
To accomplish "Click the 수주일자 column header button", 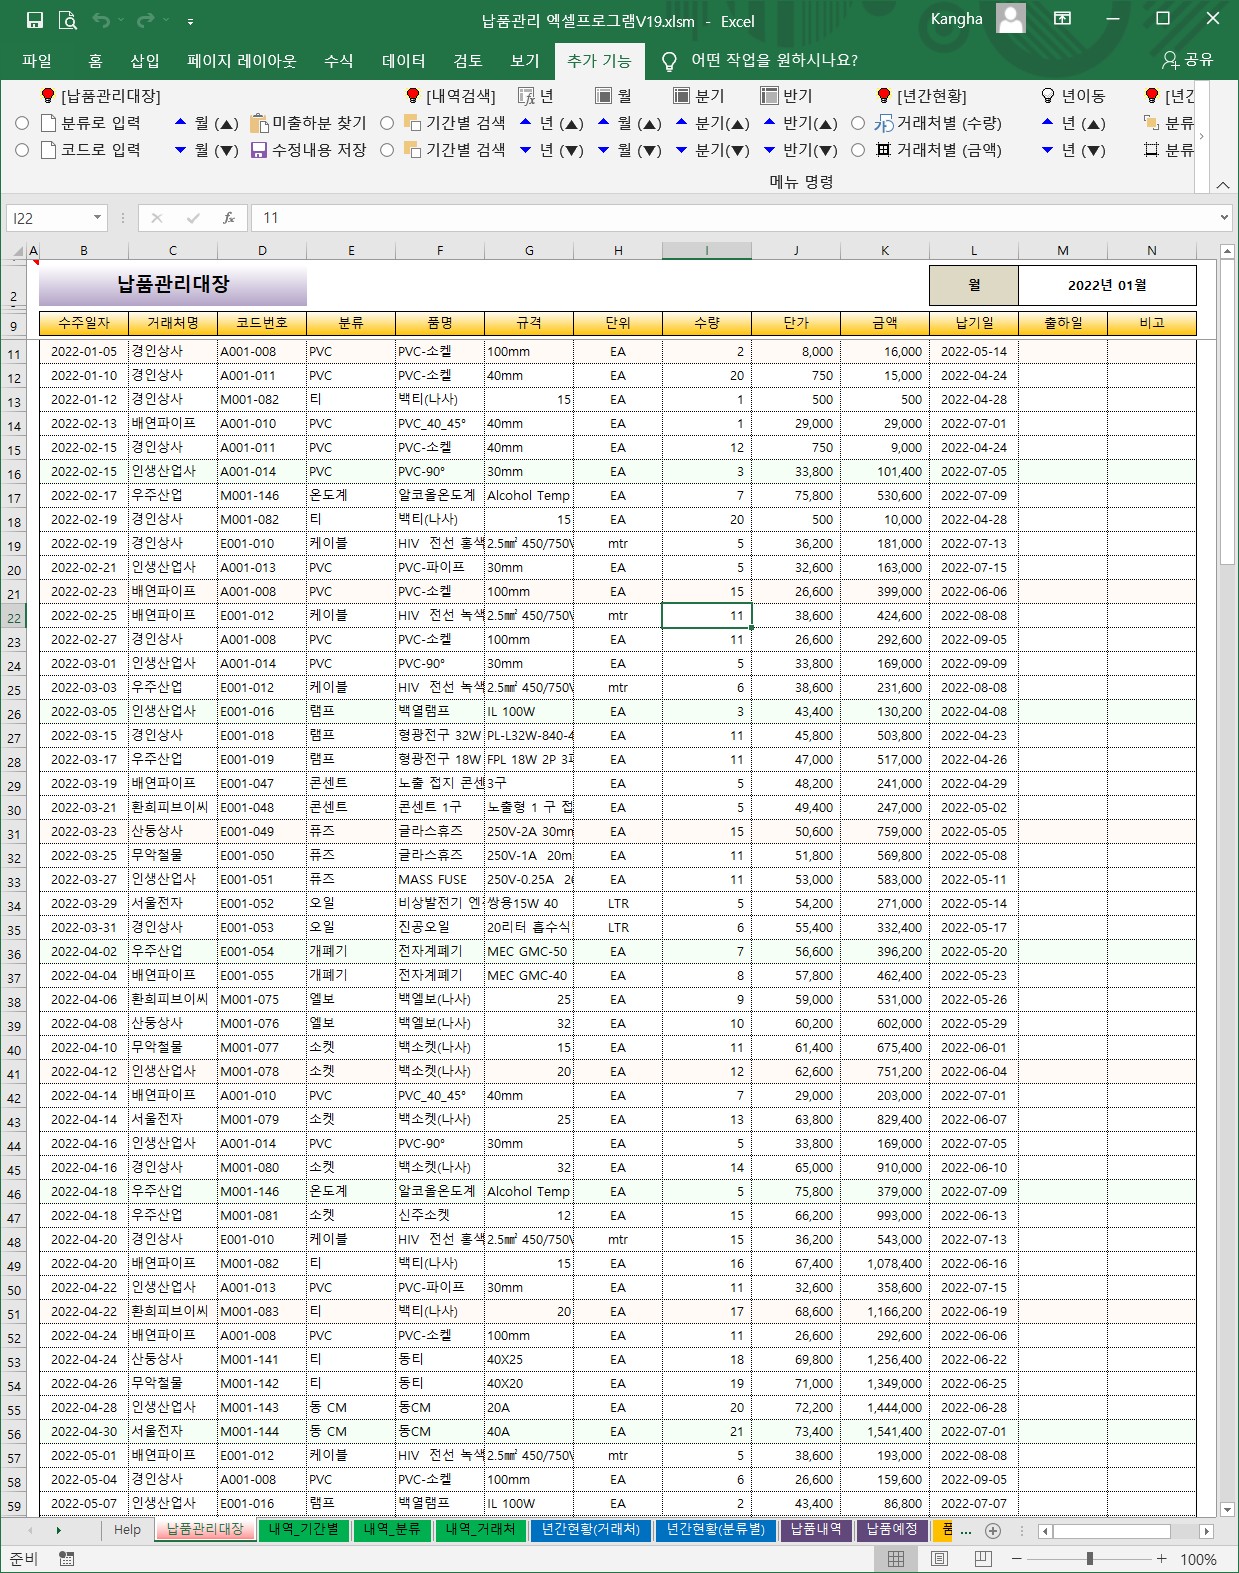I will click(84, 323).
